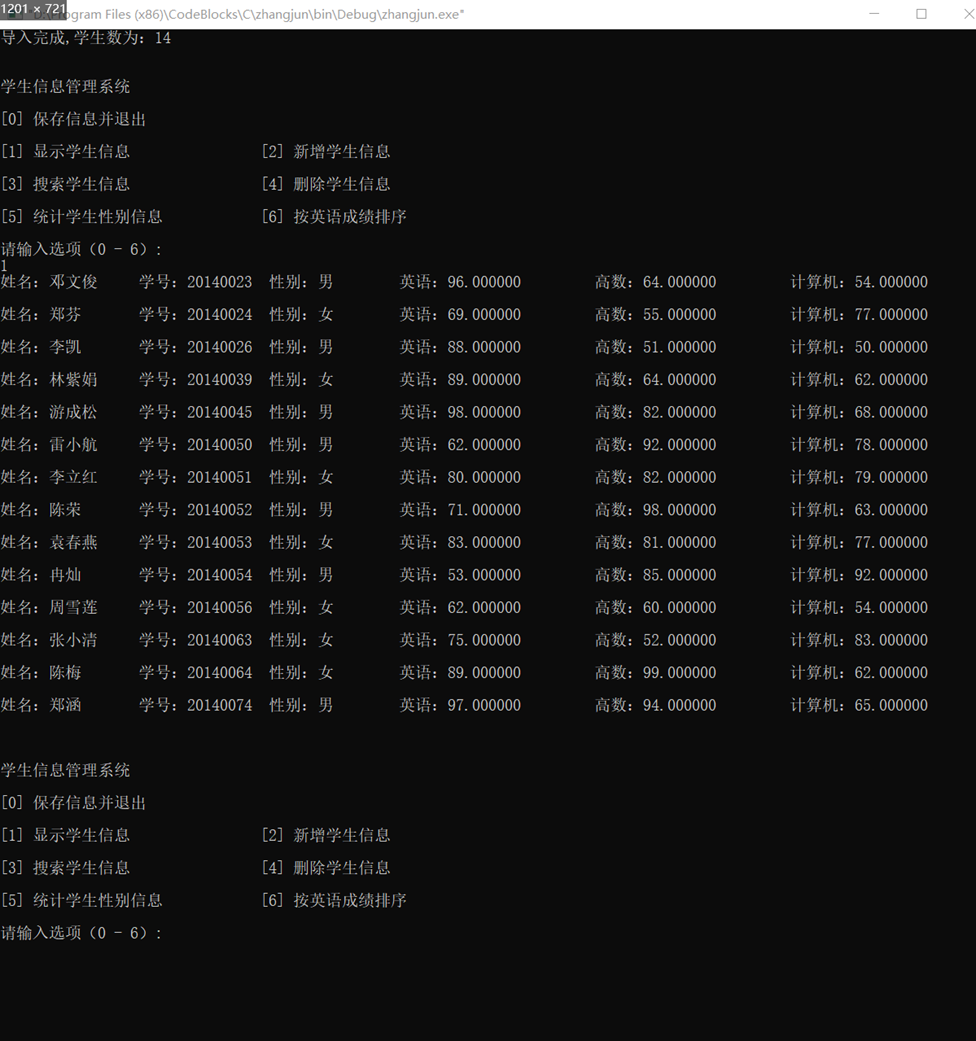Image resolution: width=976 pixels, height=1041 pixels.
Task: Click the line '导入完成,学生数为: 14'
Action: pyautogui.click(x=86, y=38)
